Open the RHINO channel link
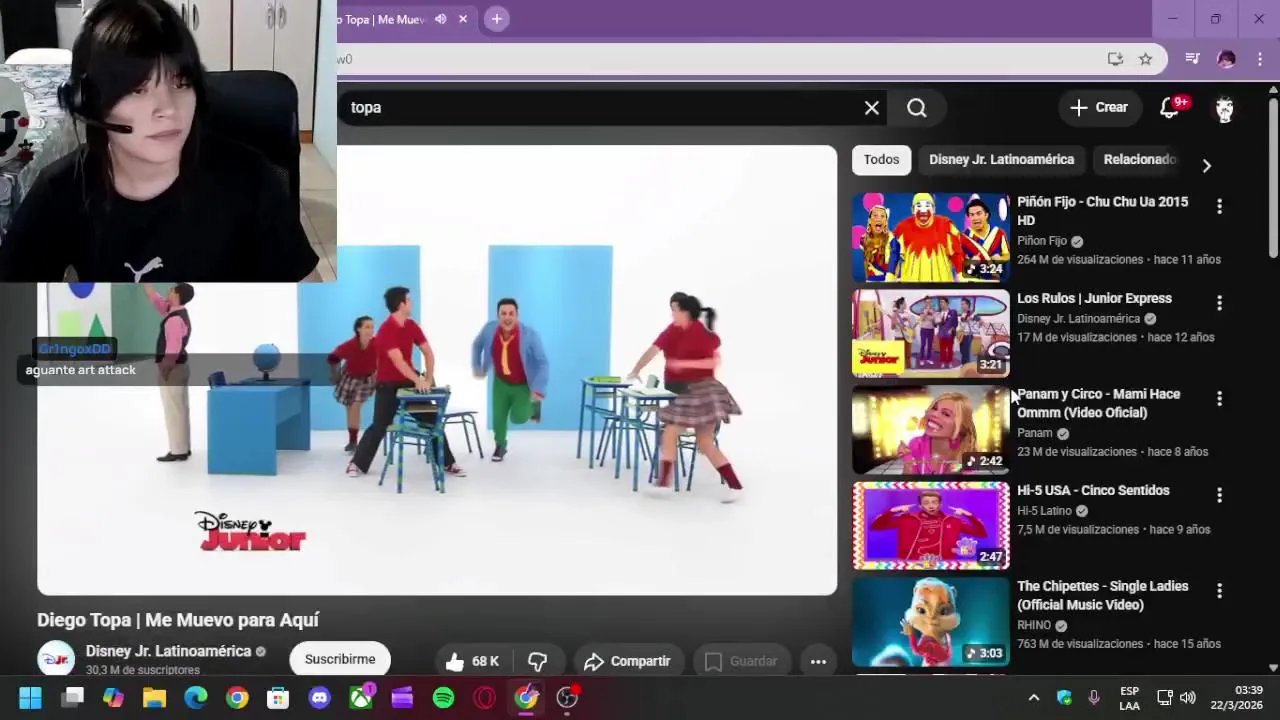1280x720 pixels. (1034, 625)
